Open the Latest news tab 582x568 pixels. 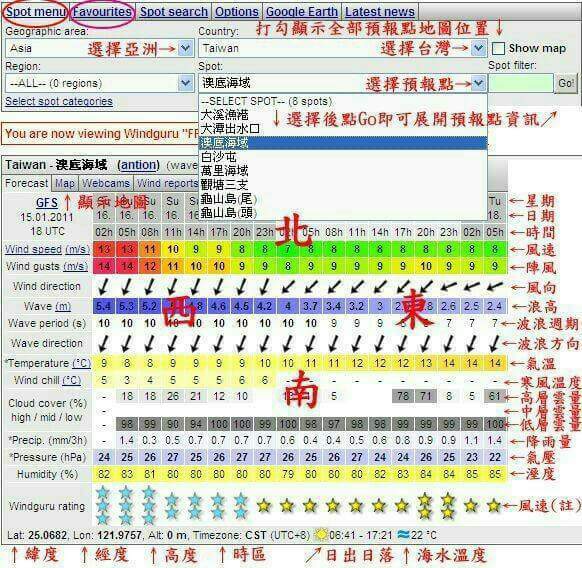coord(380,12)
